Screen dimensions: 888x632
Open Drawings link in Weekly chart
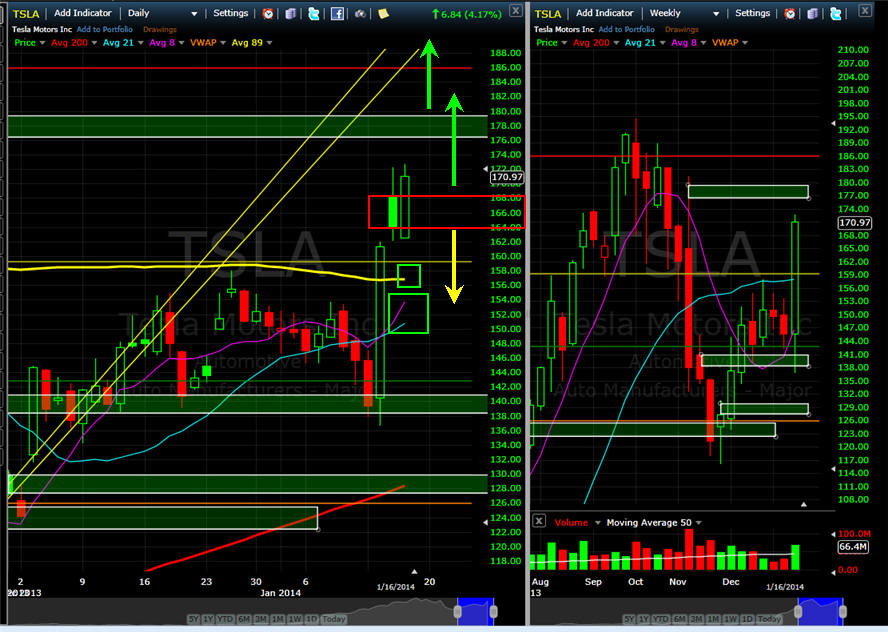[x=681, y=29]
